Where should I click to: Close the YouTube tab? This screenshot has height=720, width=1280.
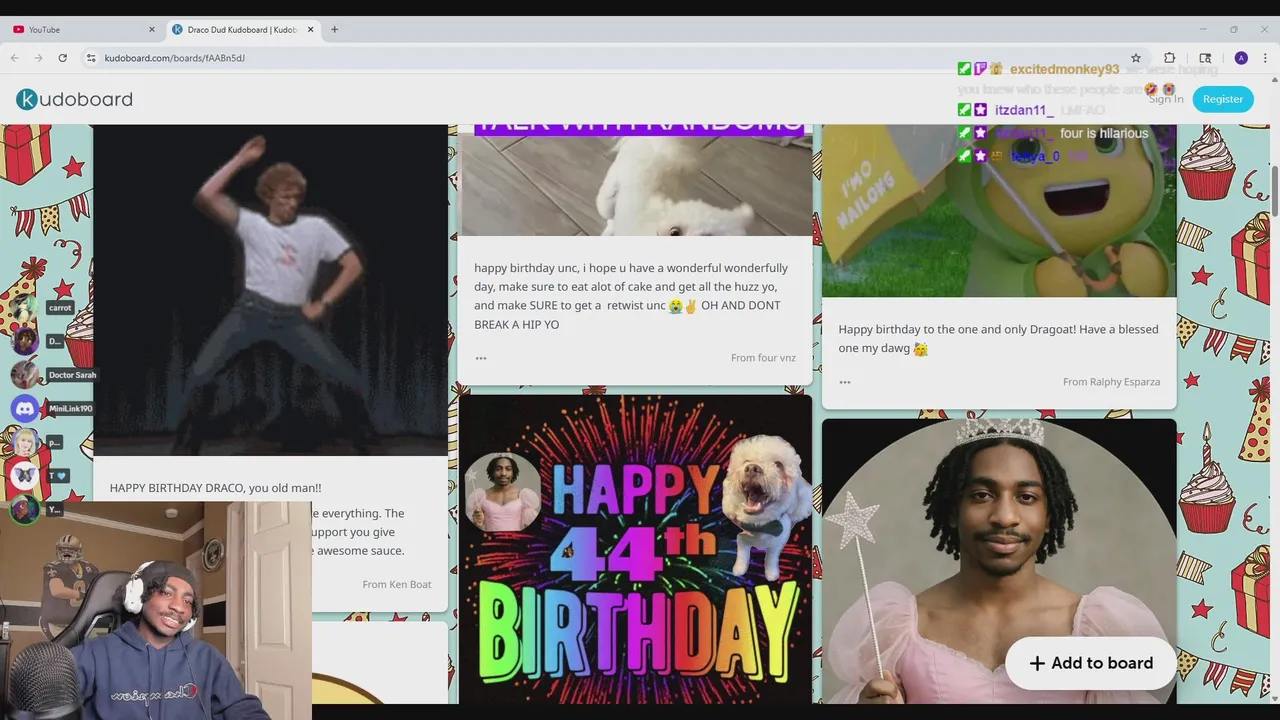(x=152, y=30)
